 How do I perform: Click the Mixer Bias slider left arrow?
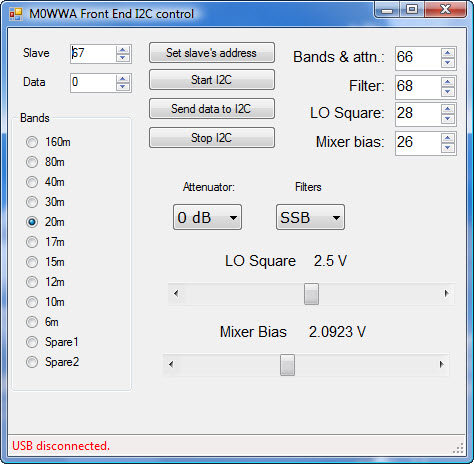pos(171,365)
